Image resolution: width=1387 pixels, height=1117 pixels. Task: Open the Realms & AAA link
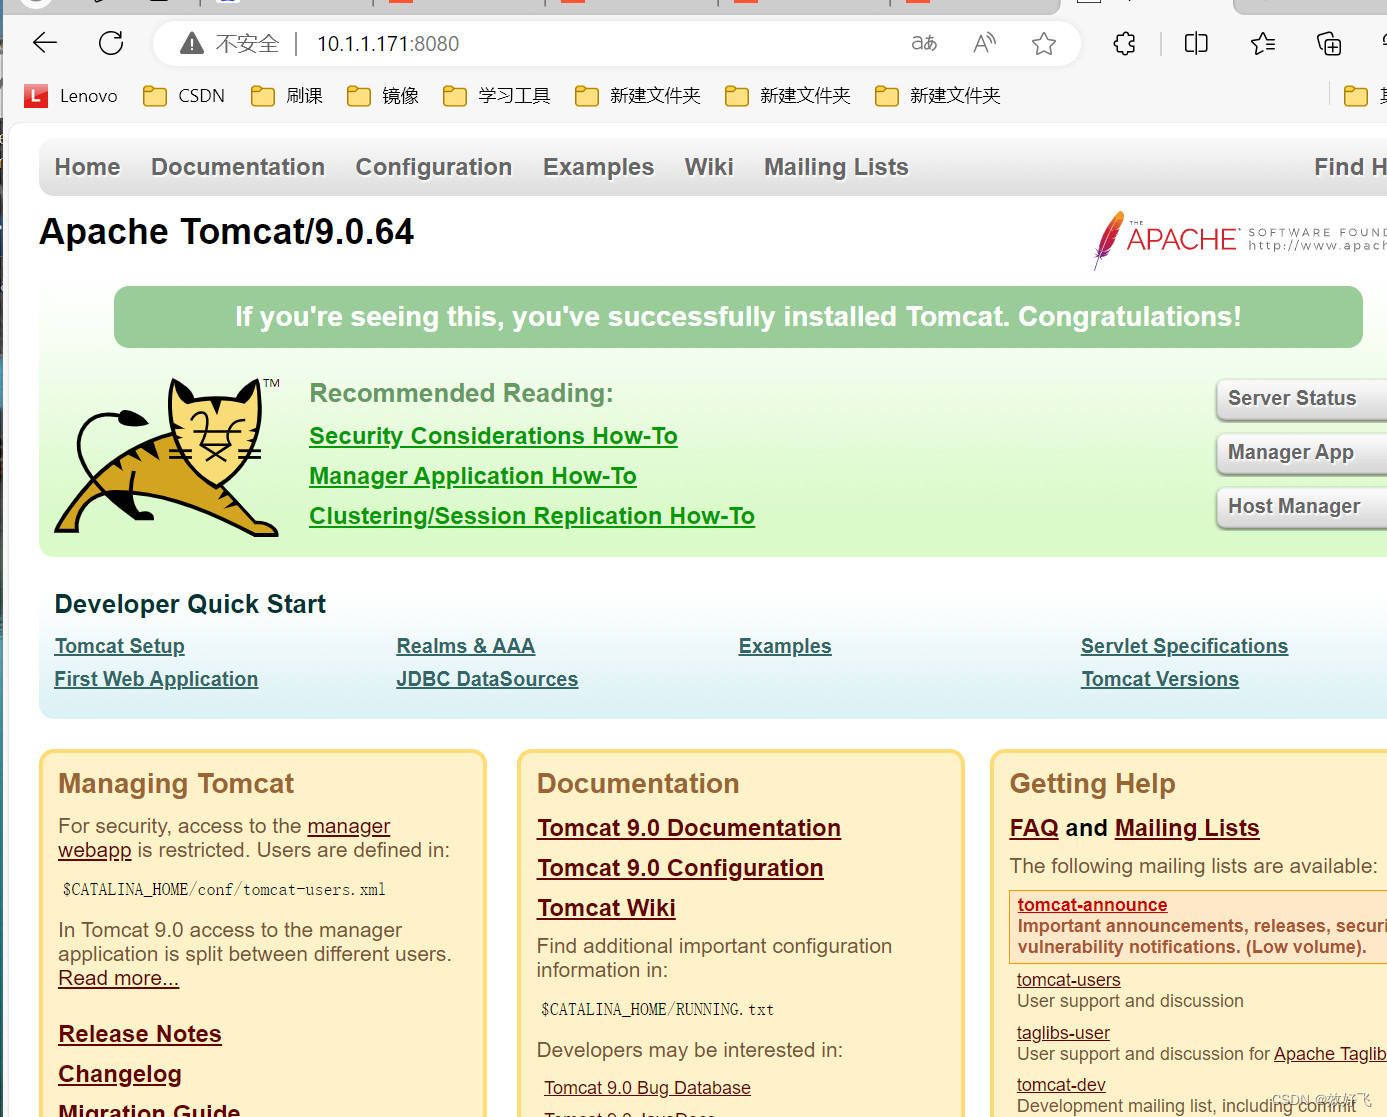466,646
